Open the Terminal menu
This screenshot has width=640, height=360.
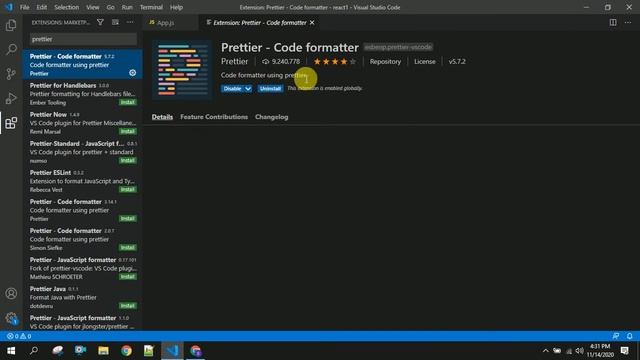coord(151,7)
